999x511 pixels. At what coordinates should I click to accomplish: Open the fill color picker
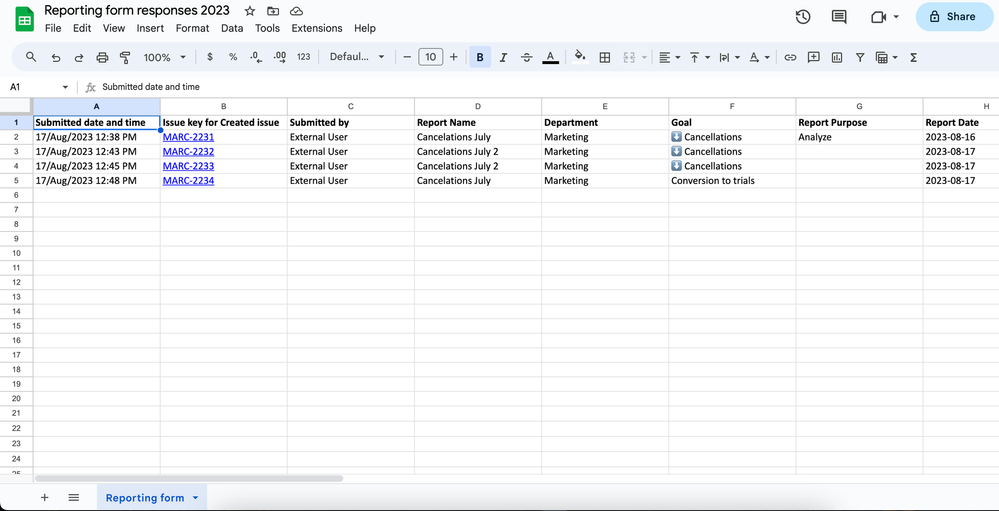tap(580, 57)
